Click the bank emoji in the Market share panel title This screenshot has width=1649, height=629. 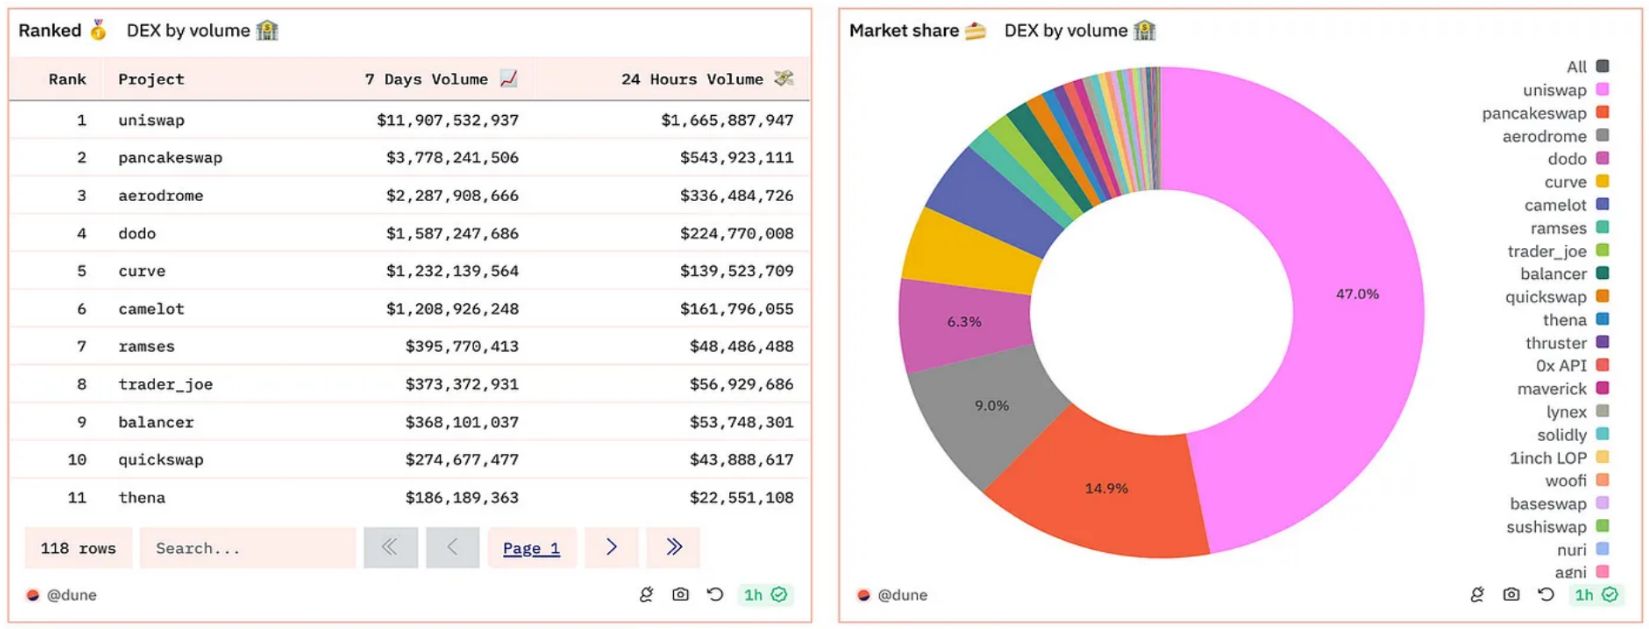[1145, 31]
